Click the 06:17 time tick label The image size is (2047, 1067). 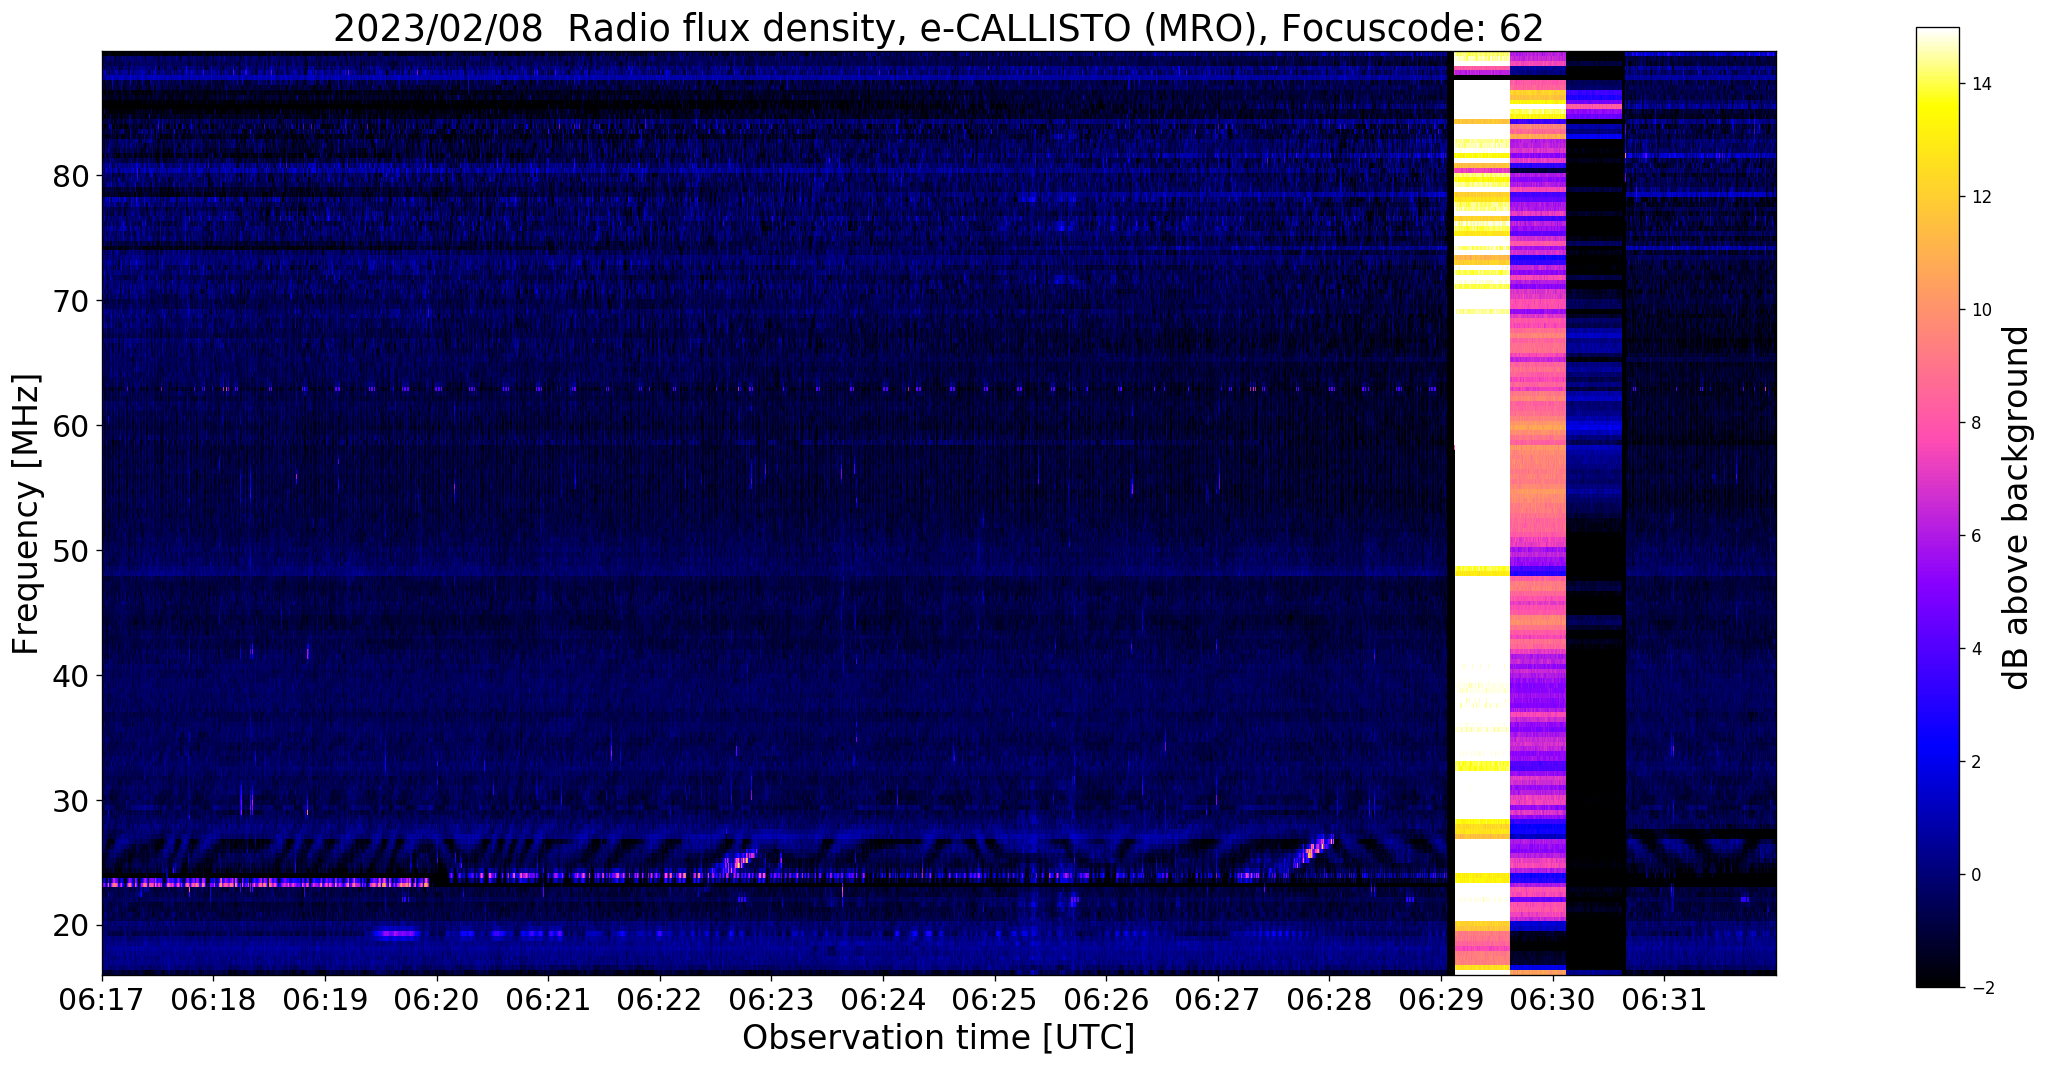point(102,998)
